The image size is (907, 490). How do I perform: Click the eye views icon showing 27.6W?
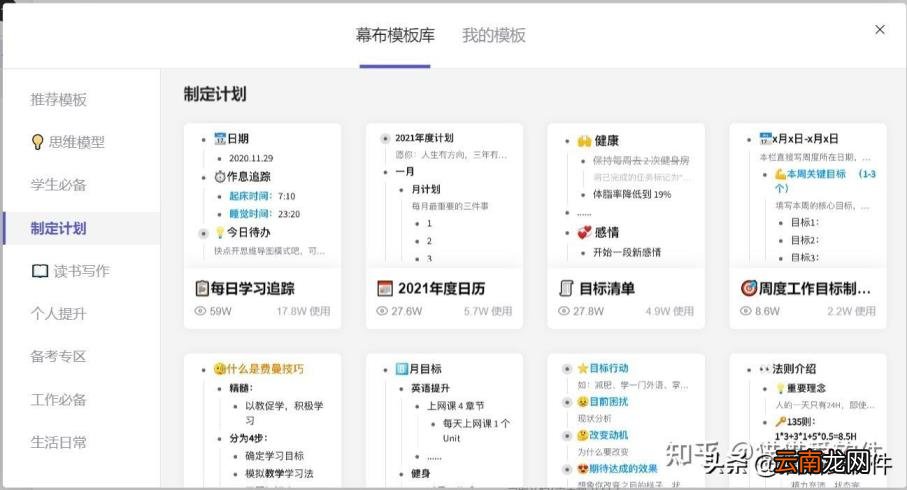[382, 311]
